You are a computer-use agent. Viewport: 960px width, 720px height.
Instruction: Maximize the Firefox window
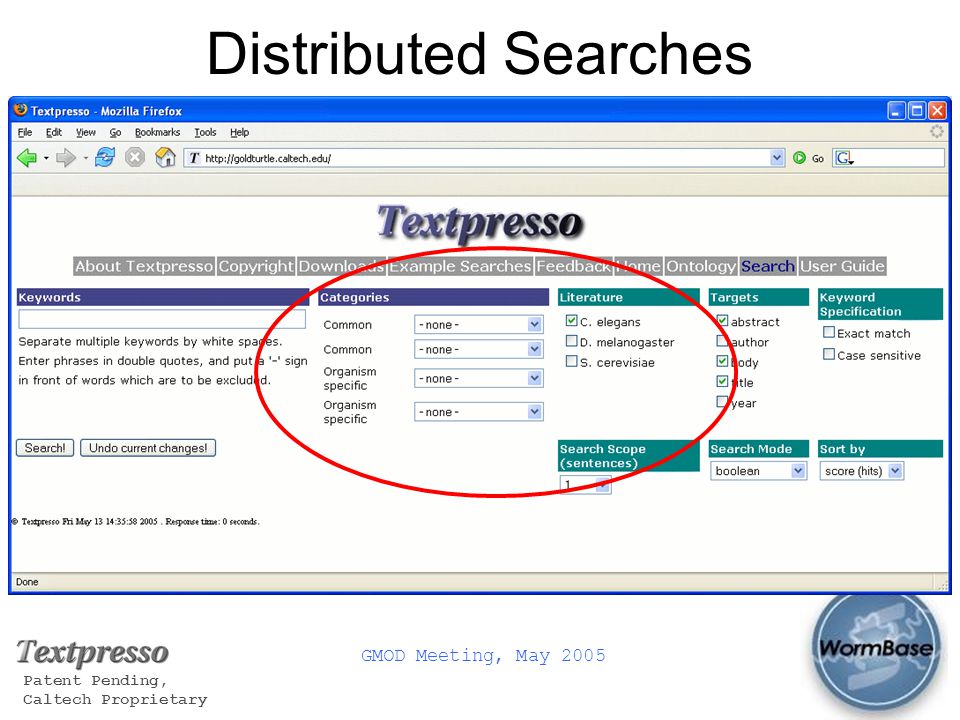(x=917, y=111)
